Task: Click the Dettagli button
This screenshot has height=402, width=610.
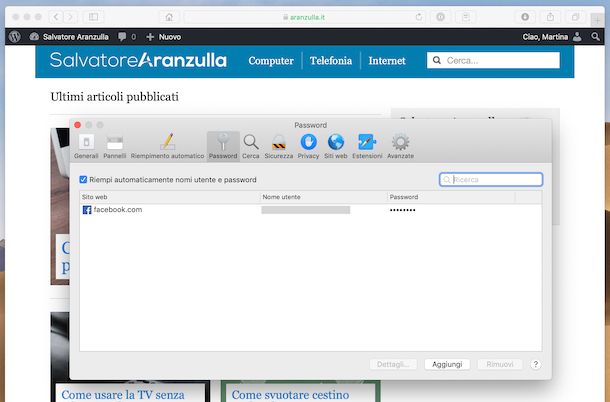Action: pos(393,364)
